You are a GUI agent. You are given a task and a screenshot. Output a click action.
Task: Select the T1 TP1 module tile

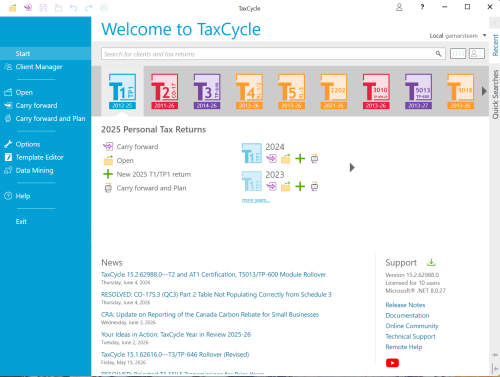(122, 91)
